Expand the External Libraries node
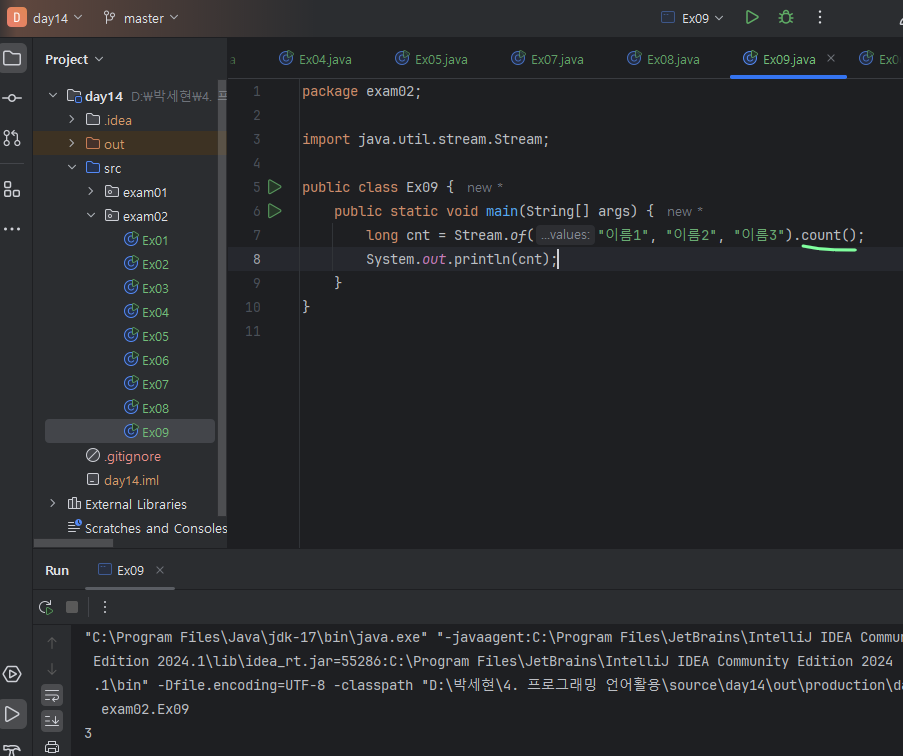Image resolution: width=903 pixels, height=756 pixels. pos(53,504)
